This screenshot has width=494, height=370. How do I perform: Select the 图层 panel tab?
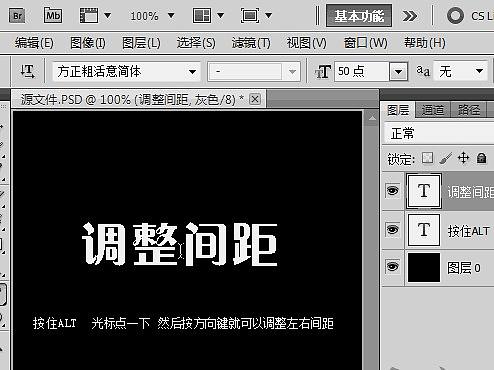(398, 110)
